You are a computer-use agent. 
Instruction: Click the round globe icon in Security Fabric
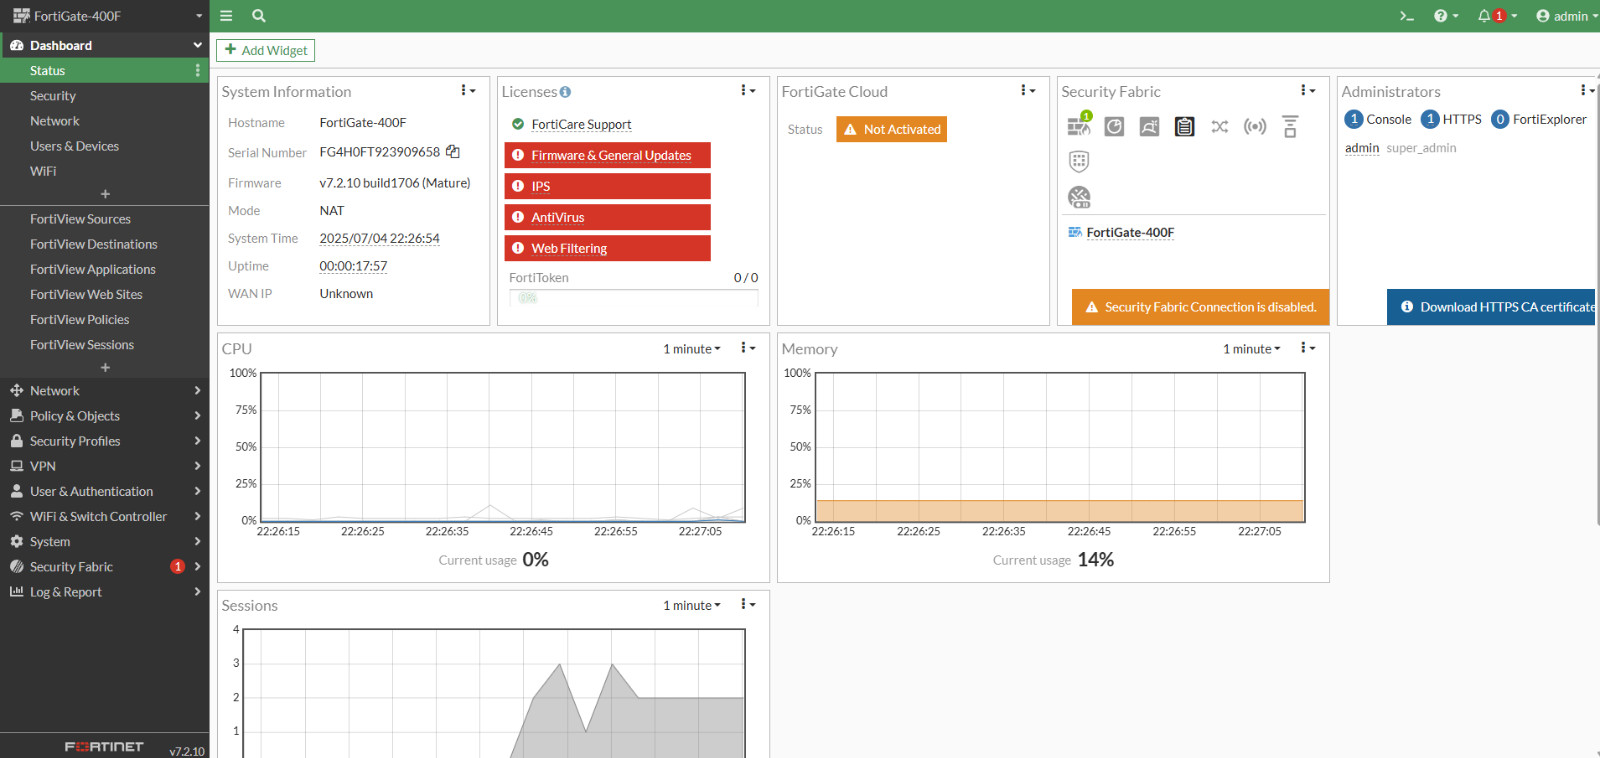coord(1079,197)
